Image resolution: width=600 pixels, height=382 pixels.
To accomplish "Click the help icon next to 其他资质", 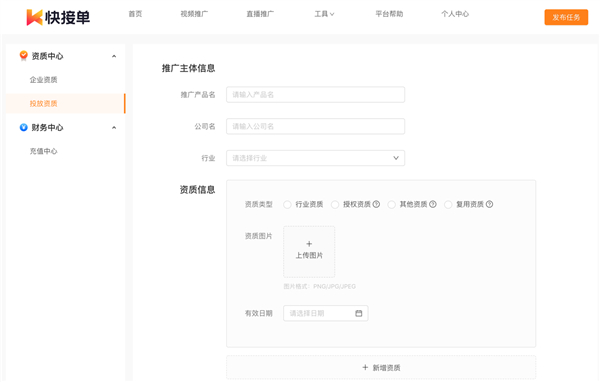I will pyautogui.click(x=433, y=204).
